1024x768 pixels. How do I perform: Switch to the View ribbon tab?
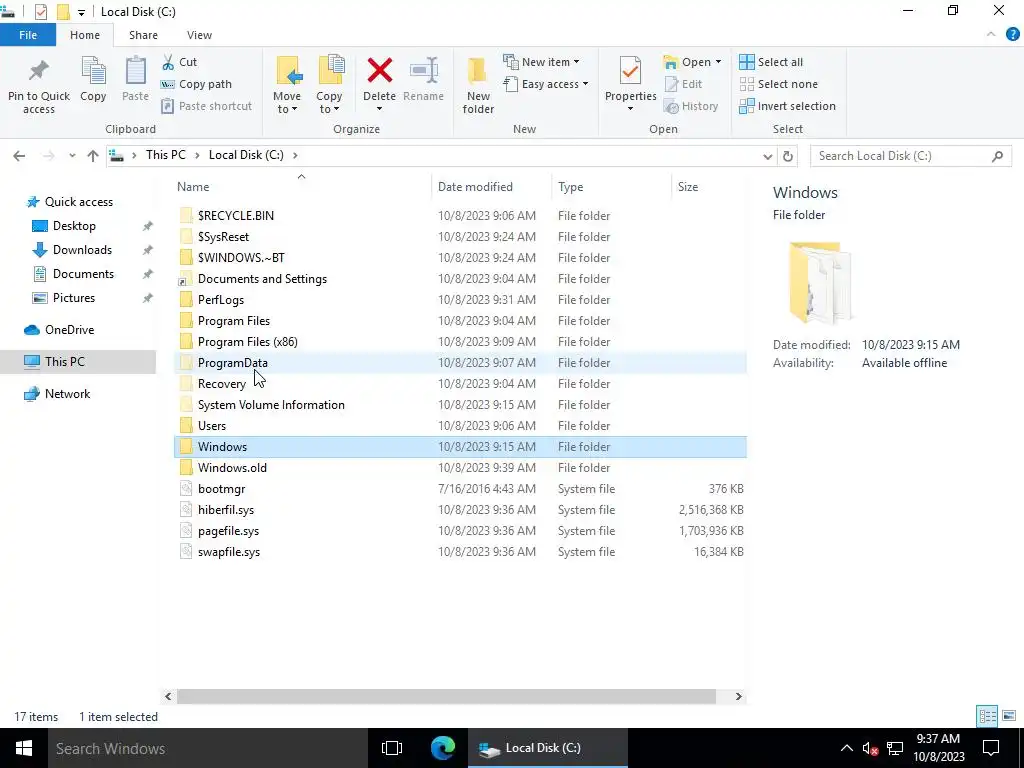coord(199,35)
